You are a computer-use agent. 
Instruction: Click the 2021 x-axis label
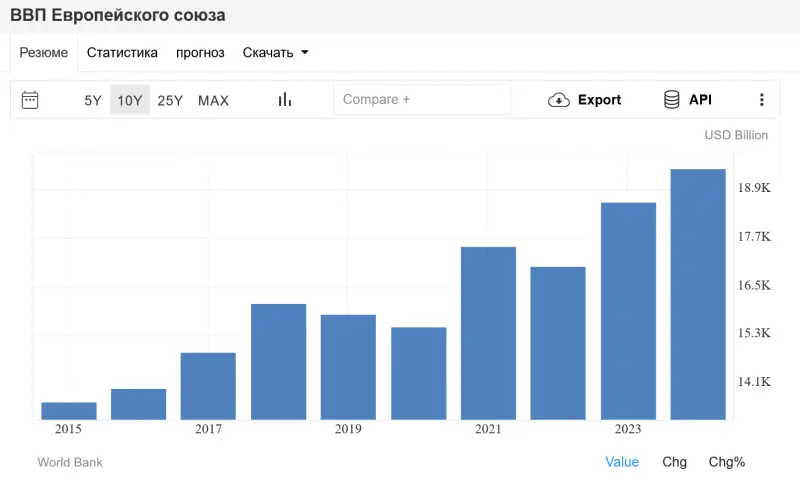coord(488,429)
